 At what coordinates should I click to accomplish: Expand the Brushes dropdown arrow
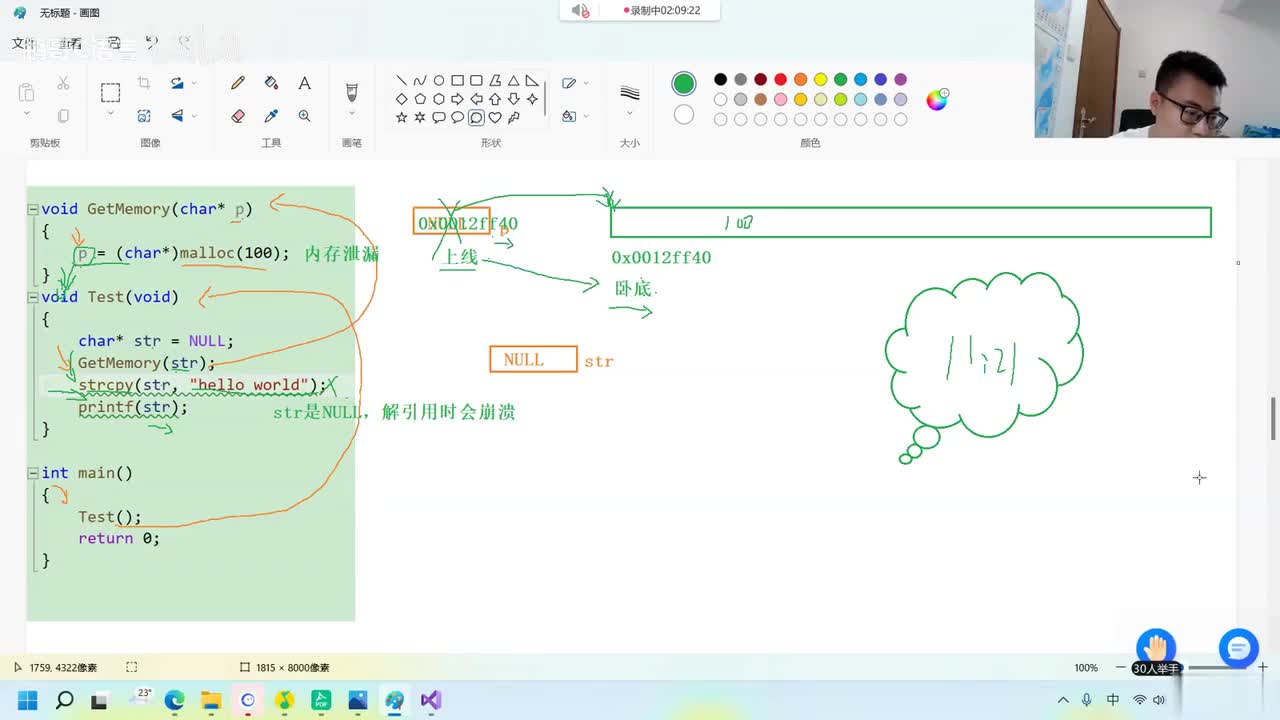pyautogui.click(x=351, y=114)
